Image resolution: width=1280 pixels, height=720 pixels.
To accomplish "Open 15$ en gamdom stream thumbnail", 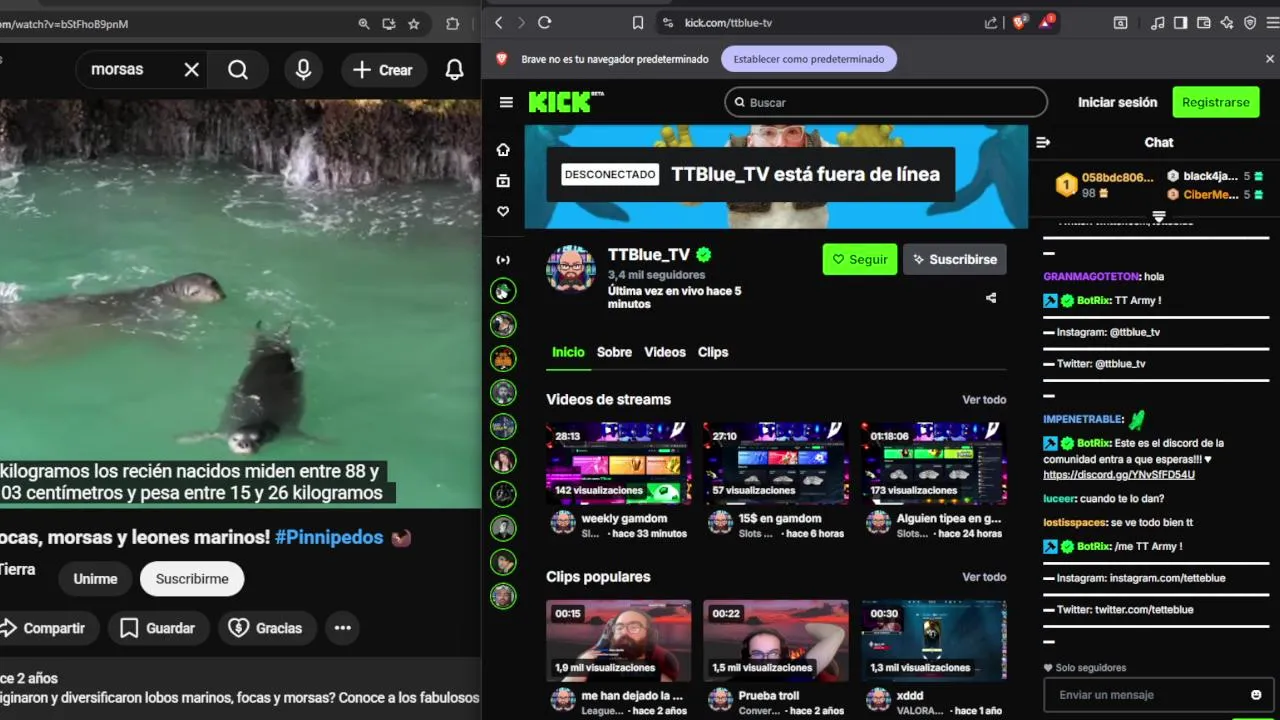I will pyautogui.click(x=776, y=463).
